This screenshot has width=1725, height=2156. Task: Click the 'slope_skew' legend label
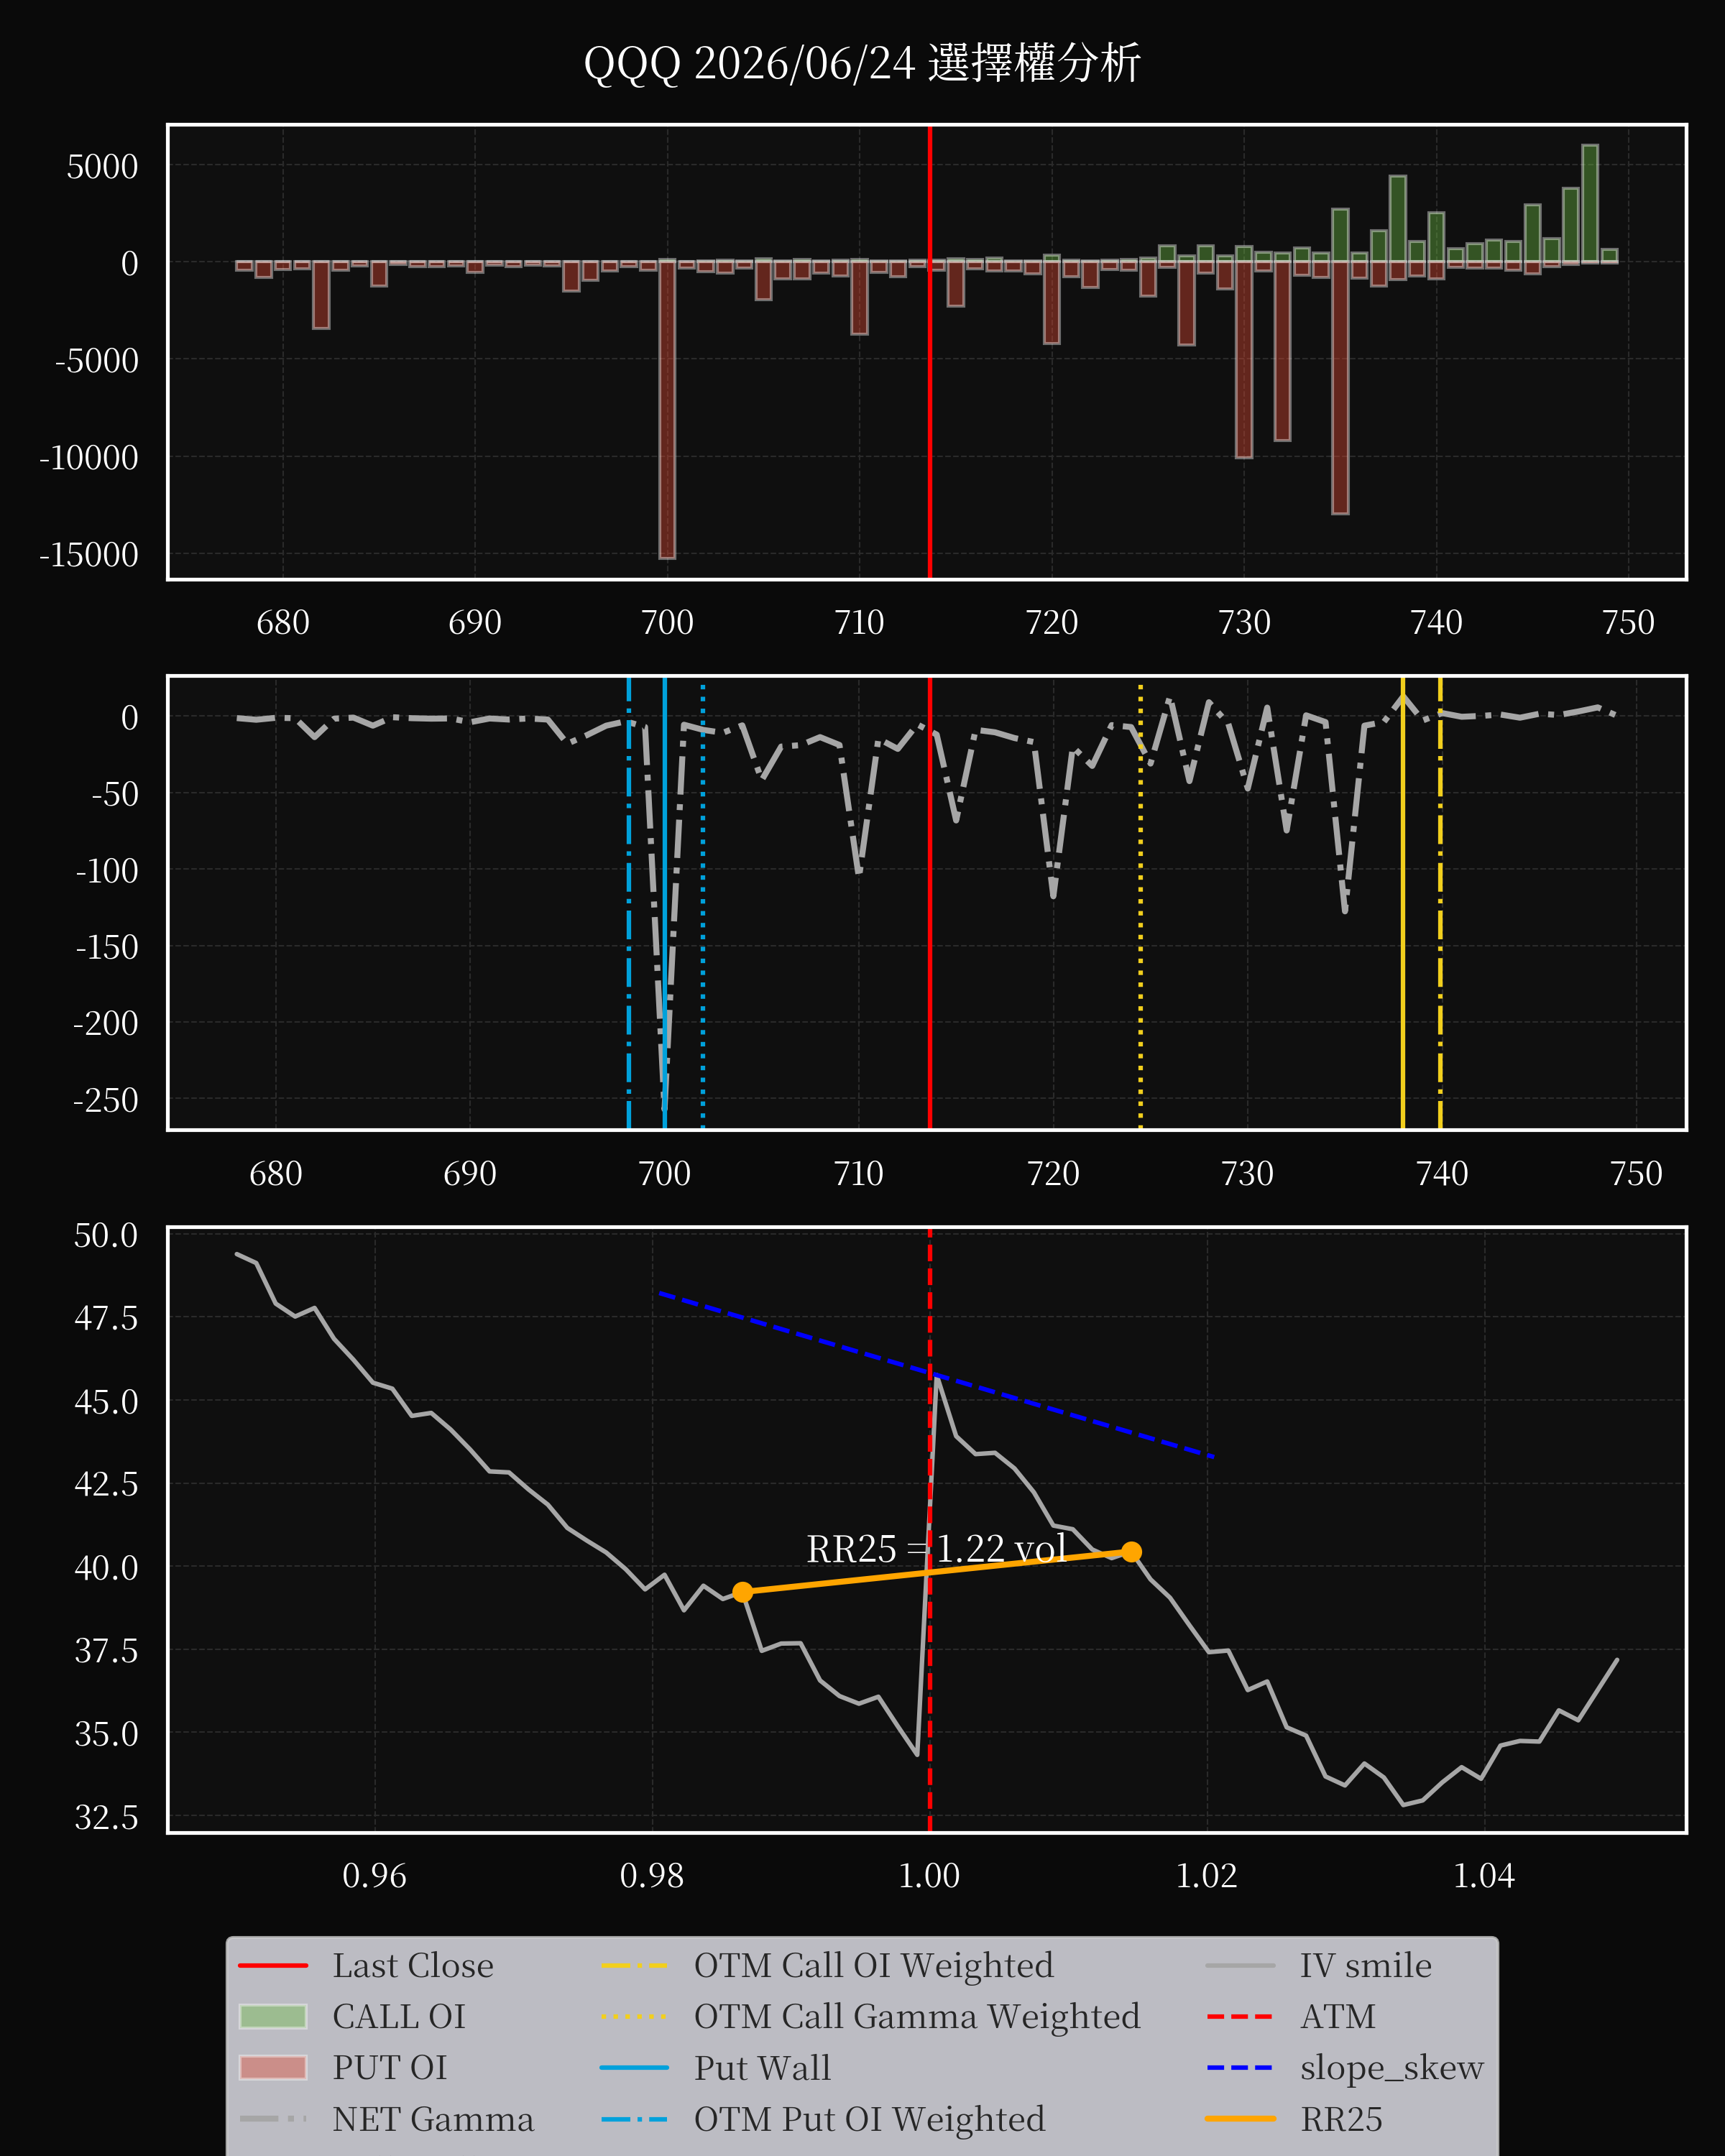1391,2068
